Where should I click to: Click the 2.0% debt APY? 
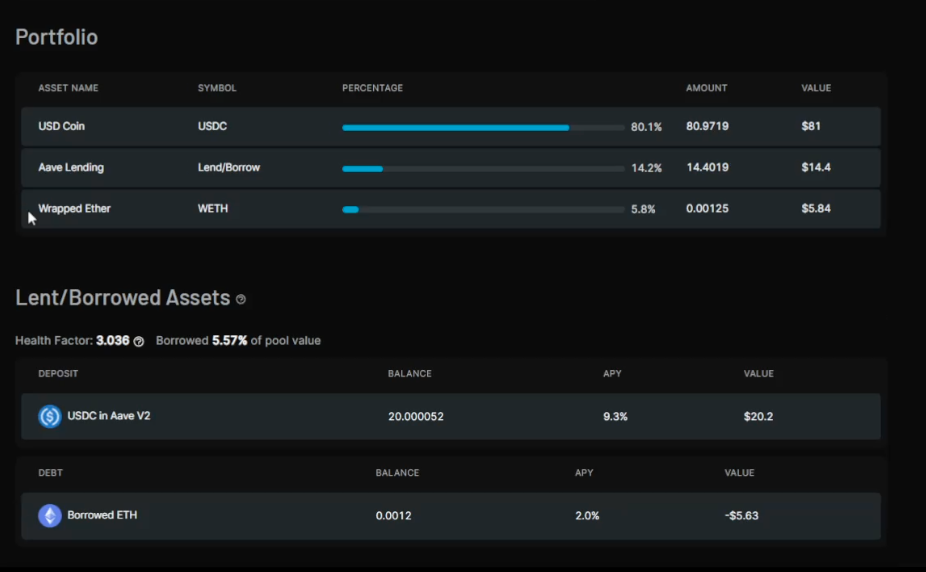(x=587, y=516)
